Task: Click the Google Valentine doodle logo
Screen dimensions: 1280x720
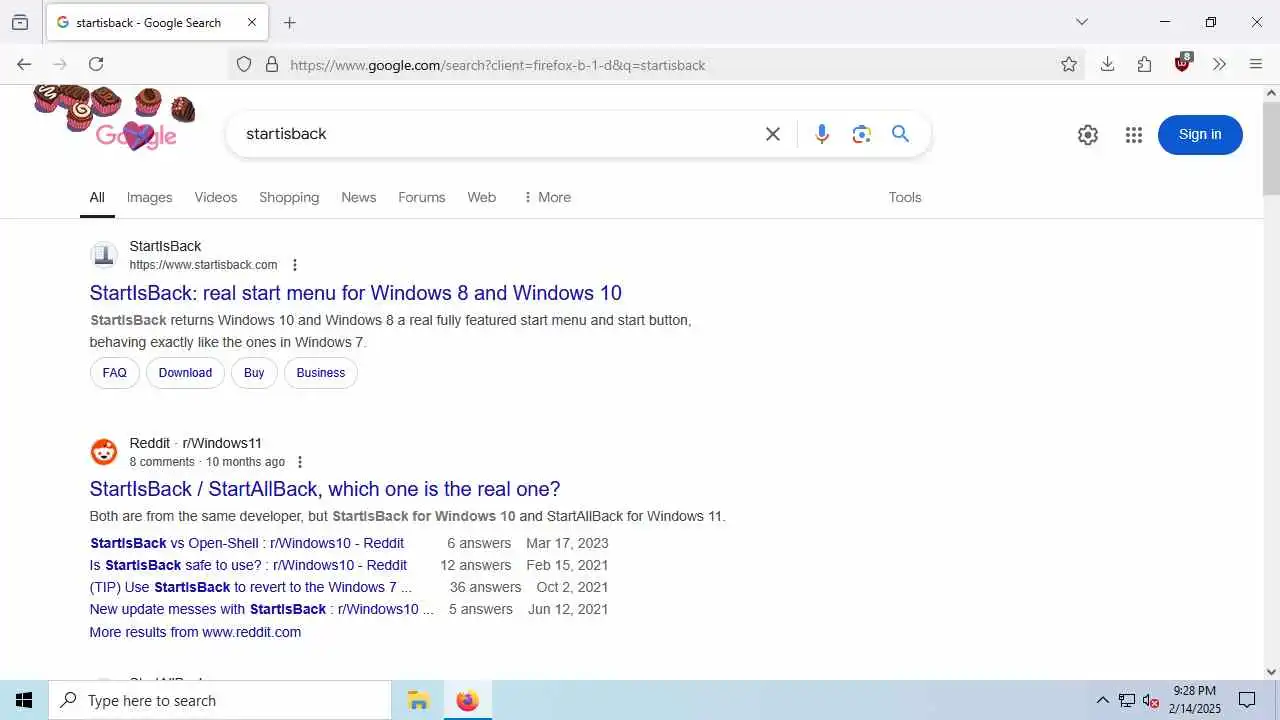Action: click(115, 118)
